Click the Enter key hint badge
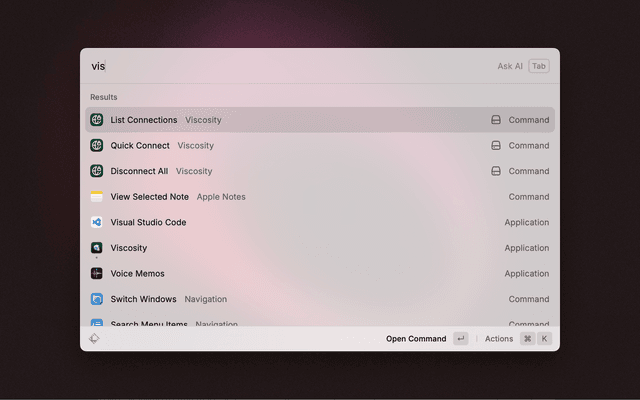The width and height of the screenshot is (640, 400). pos(460,339)
